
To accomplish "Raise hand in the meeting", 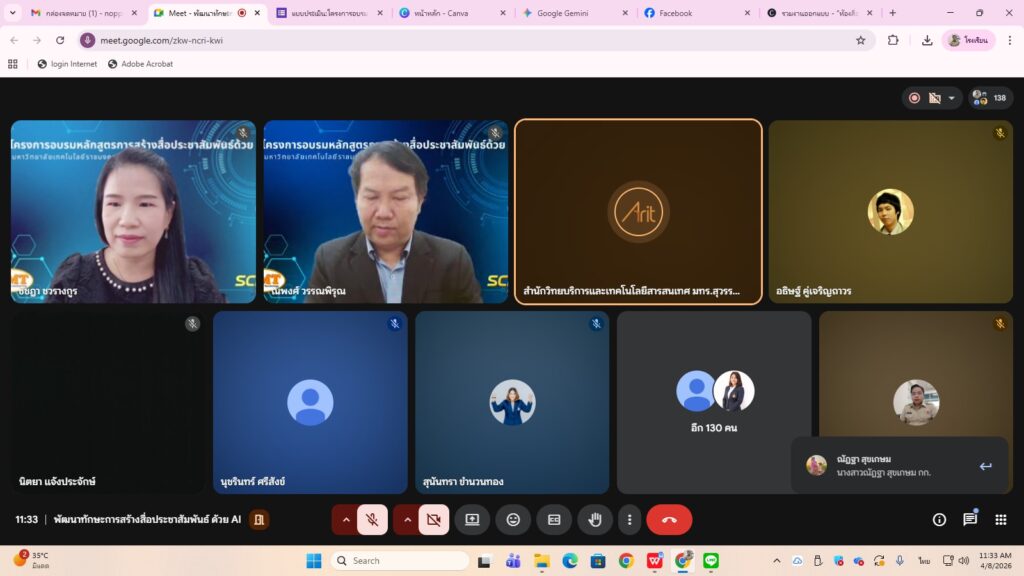I will 595,520.
